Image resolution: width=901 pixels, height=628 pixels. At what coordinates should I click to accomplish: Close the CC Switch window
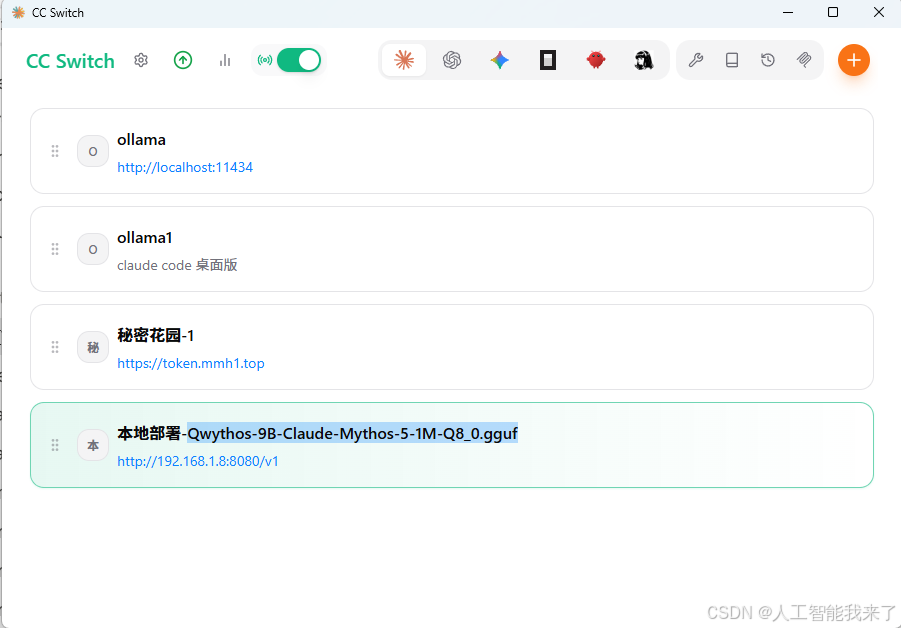click(x=879, y=12)
